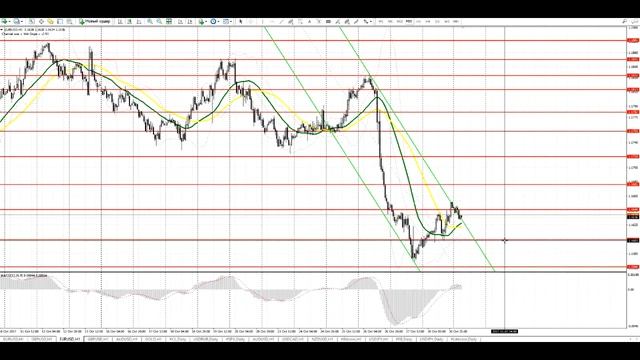Open the Indicators list dropdown
The image size is (640, 360).
click(x=203, y=21)
